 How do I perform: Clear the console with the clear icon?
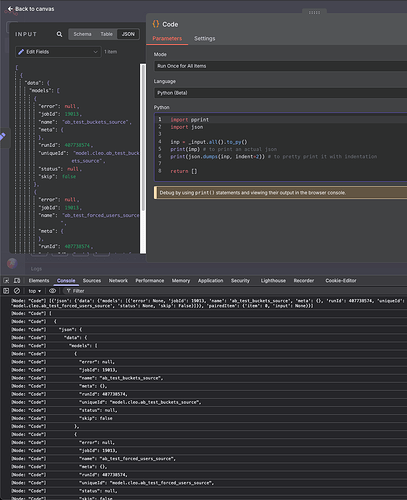[17, 291]
